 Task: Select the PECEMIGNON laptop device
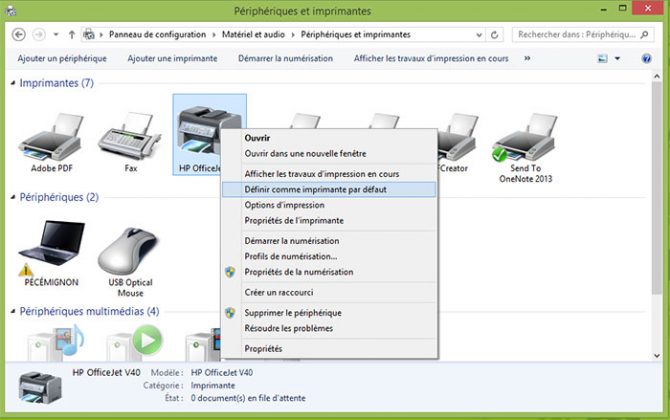coord(51,248)
